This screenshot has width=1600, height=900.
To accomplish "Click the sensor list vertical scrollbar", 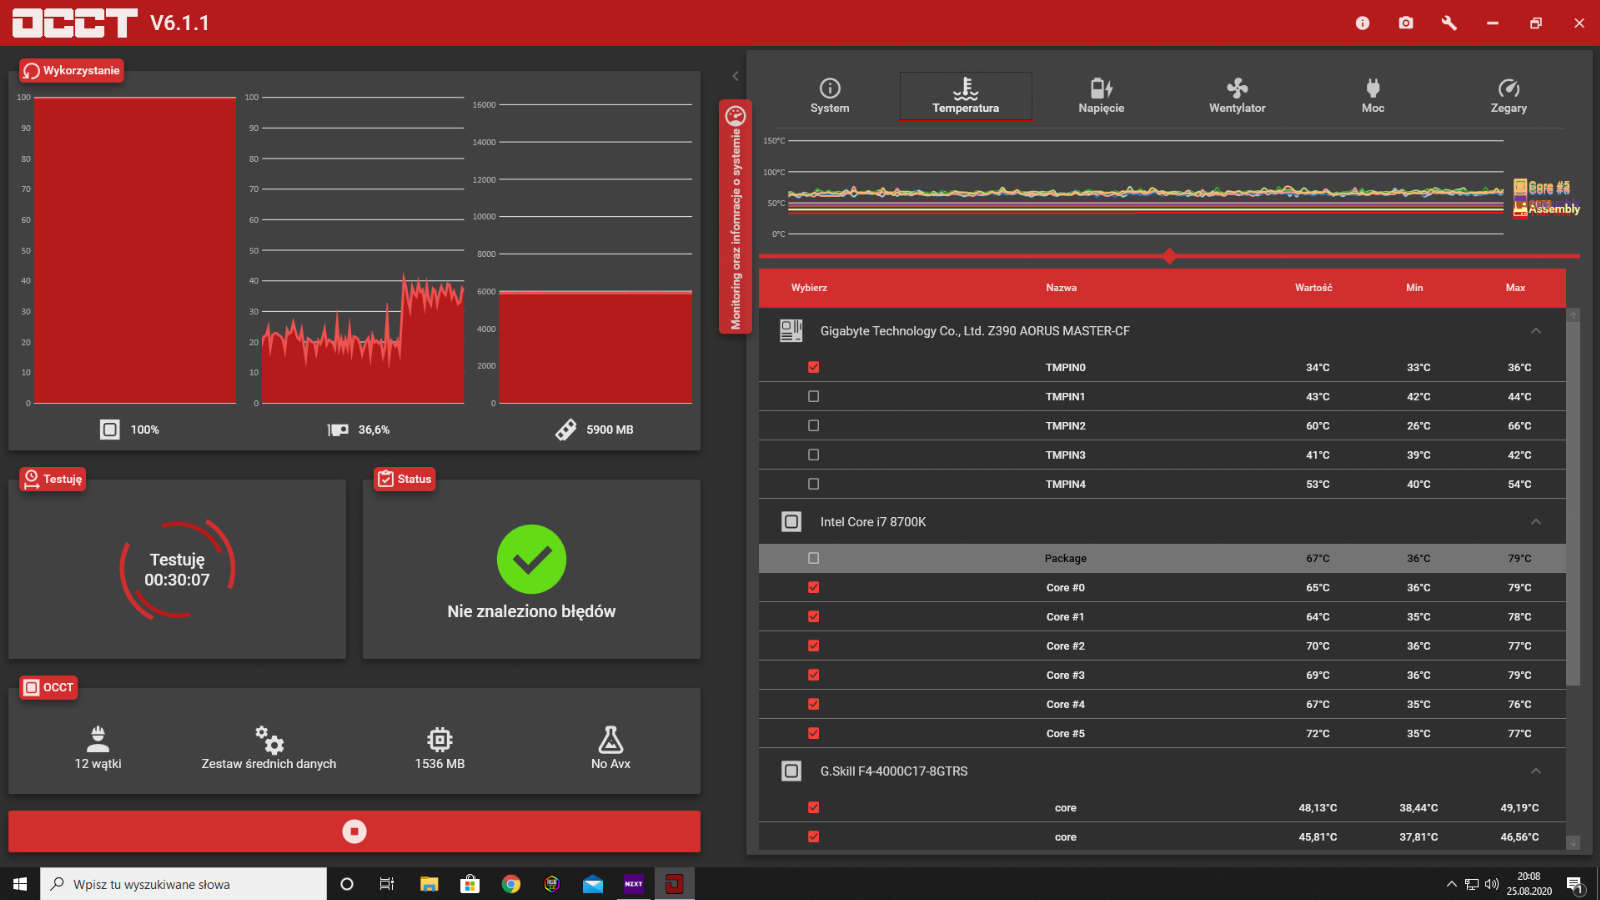I will tap(1573, 502).
